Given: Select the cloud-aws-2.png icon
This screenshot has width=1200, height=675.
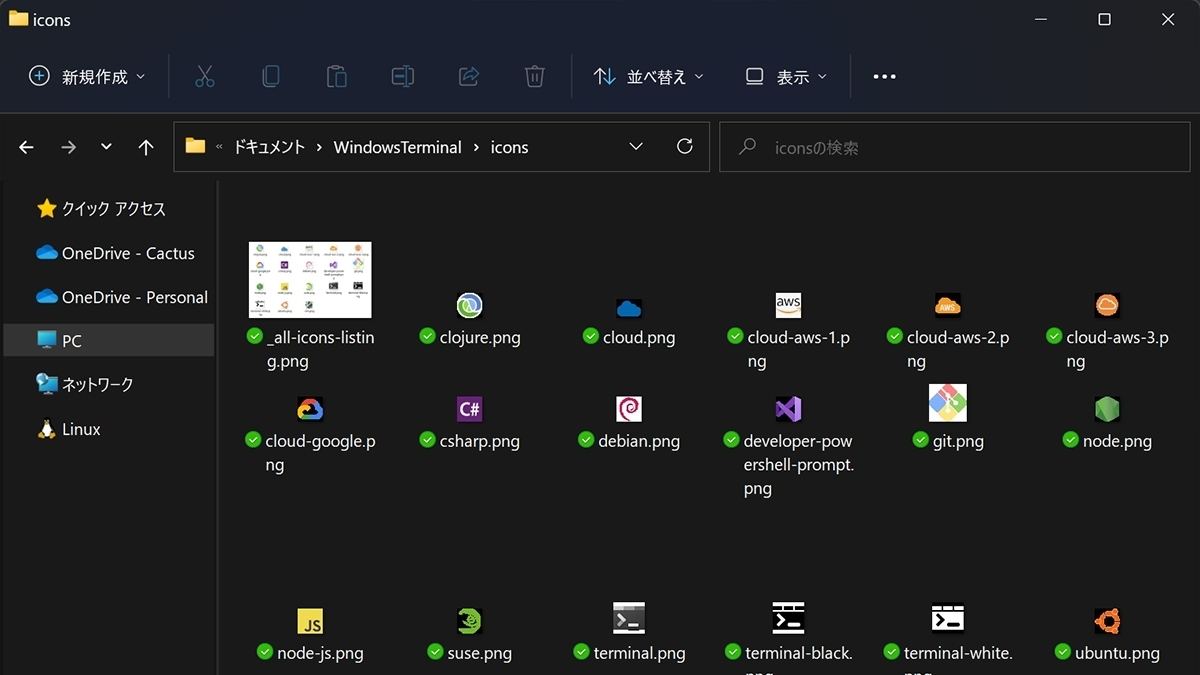Looking at the screenshot, I should (x=948, y=305).
